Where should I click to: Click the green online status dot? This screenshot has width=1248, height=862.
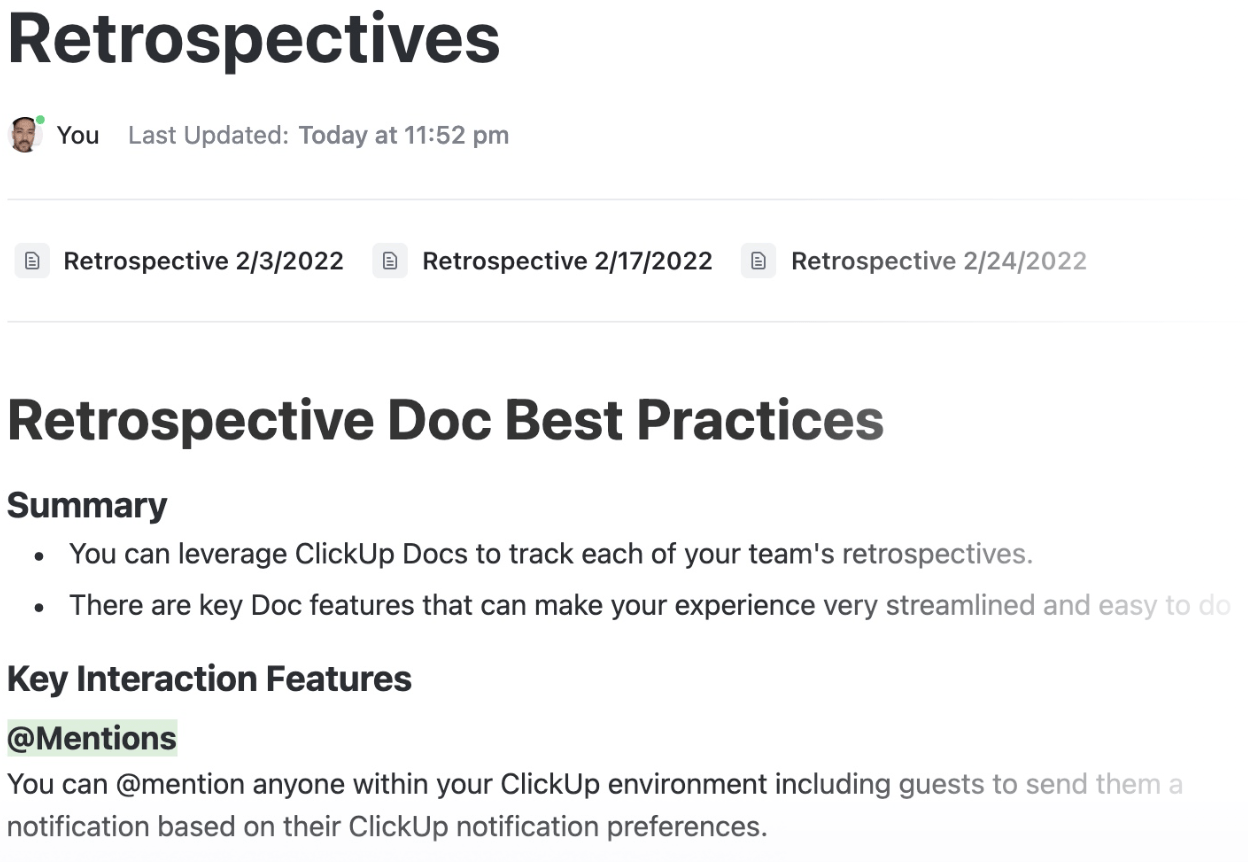click(x=40, y=120)
